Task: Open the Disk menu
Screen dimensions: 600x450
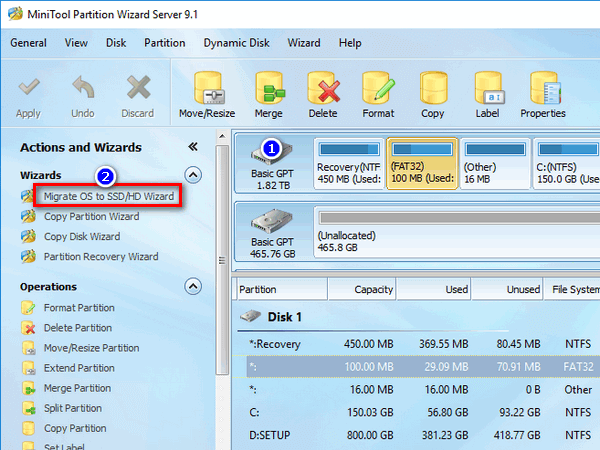Action: pos(116,43)
